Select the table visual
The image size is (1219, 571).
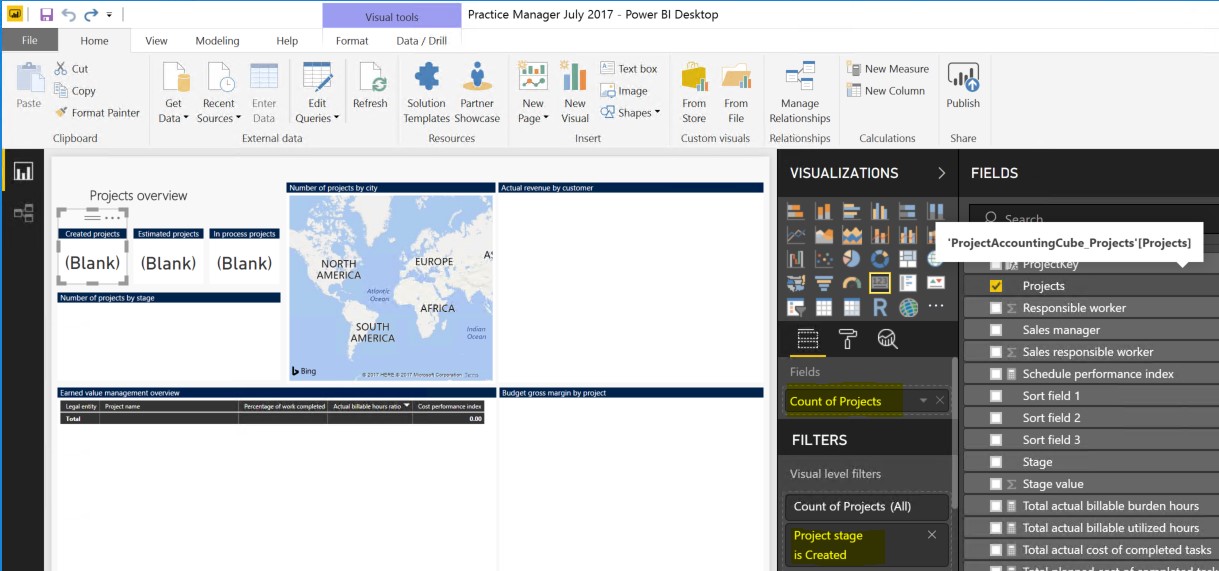(824, 308)
